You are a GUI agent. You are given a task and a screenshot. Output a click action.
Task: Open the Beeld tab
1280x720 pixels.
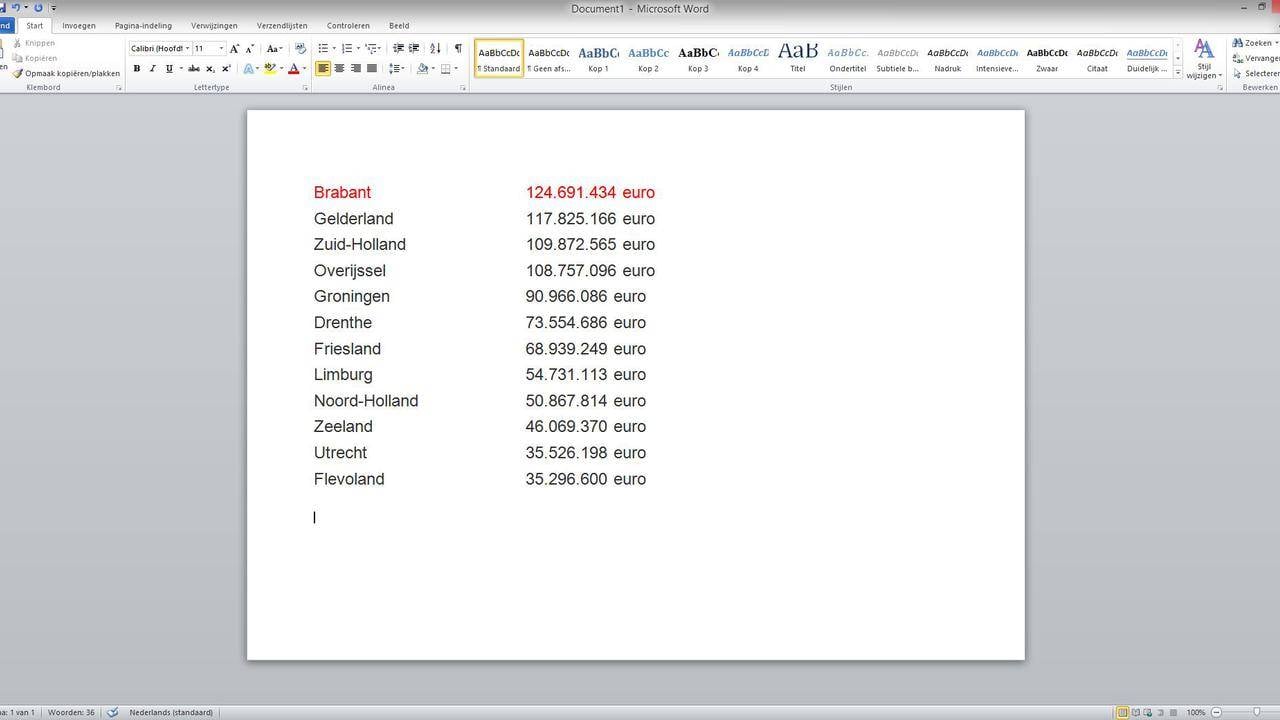(399, 25)
